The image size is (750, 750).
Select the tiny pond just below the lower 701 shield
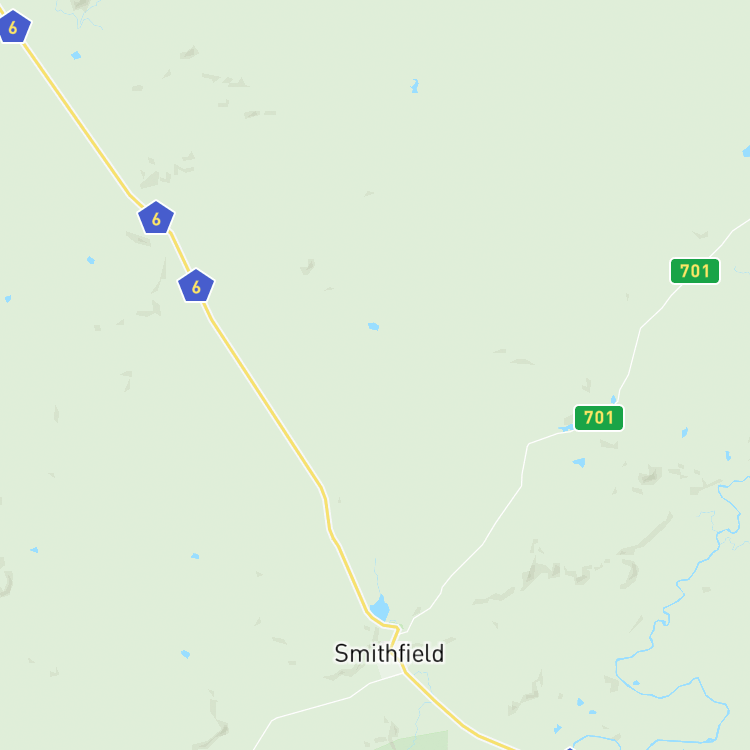click(x=579, y=462)
